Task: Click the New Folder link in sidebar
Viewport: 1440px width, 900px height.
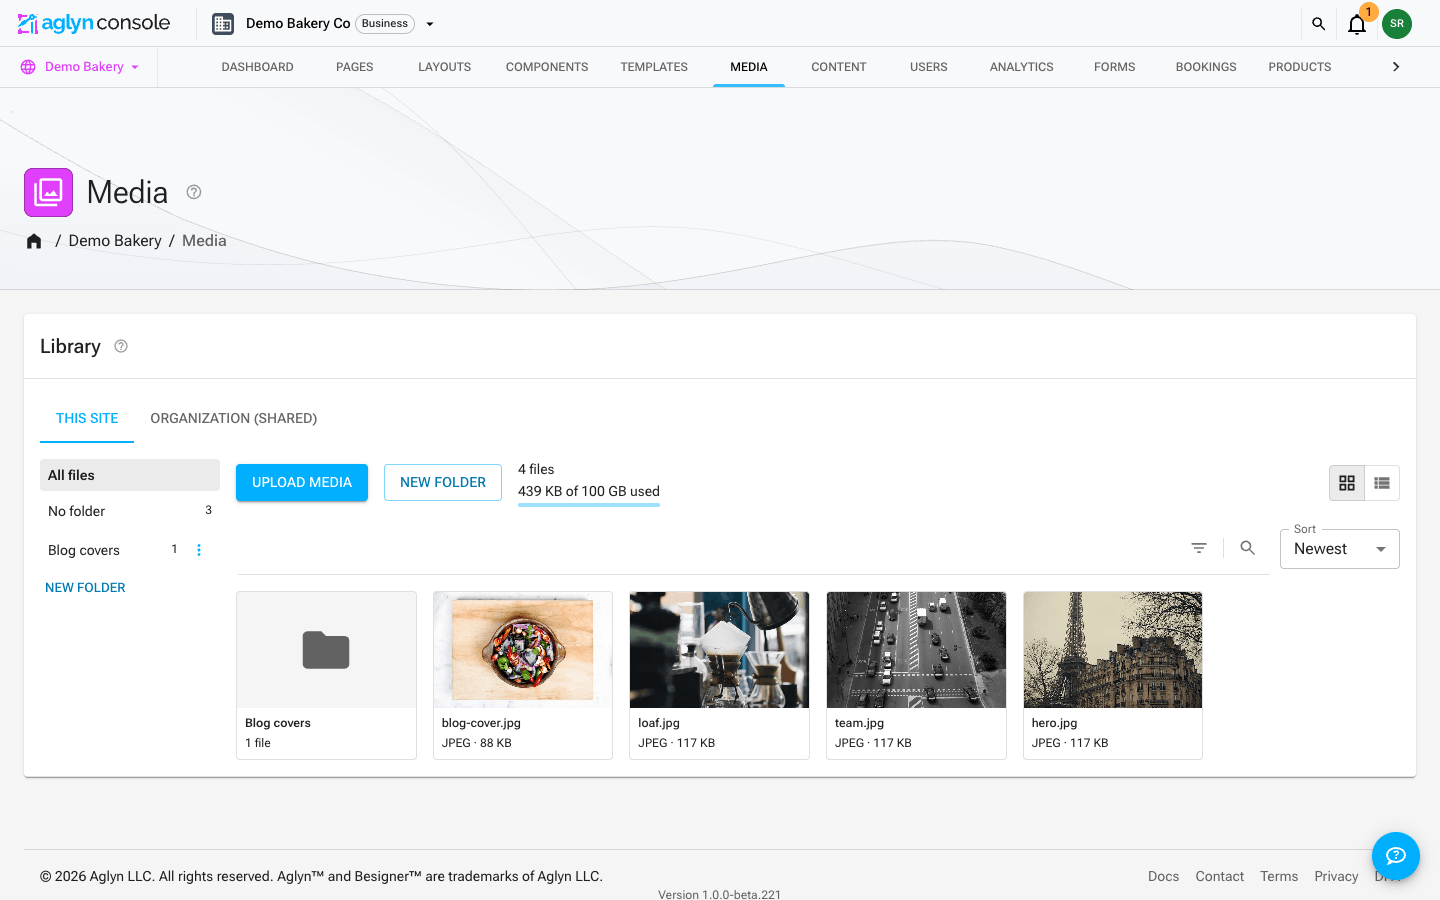Action: pos(85,588)
